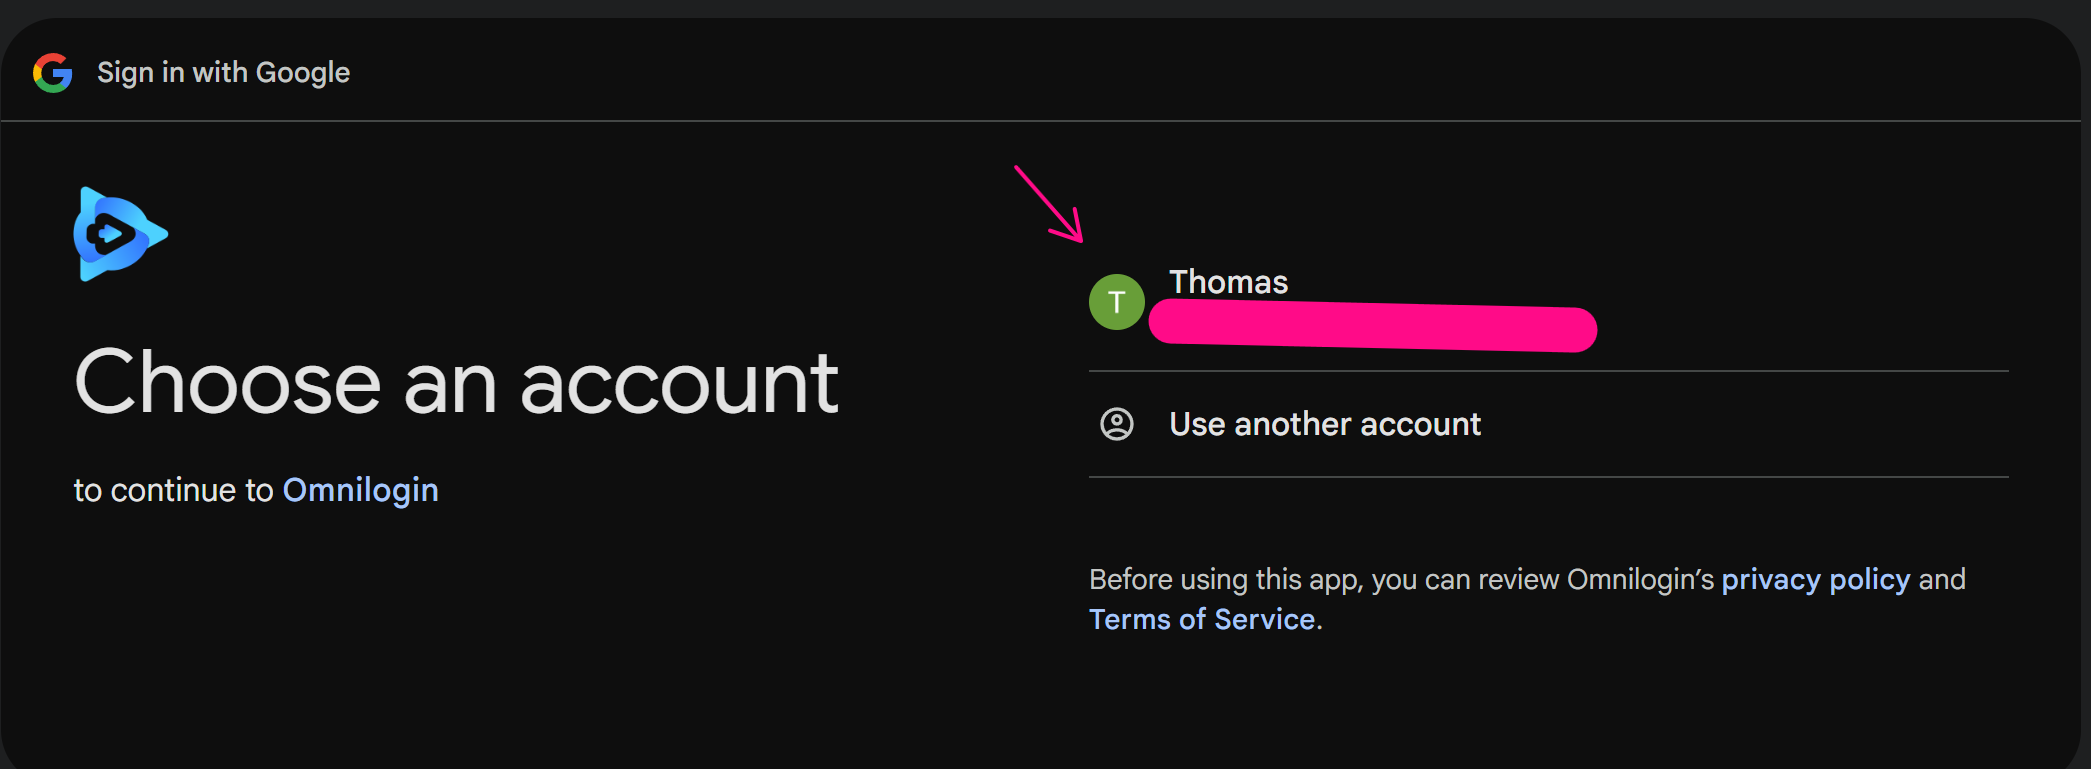Choose the Use another account option
Screen dimensions: 2091x769
[x=1324, y=424]
